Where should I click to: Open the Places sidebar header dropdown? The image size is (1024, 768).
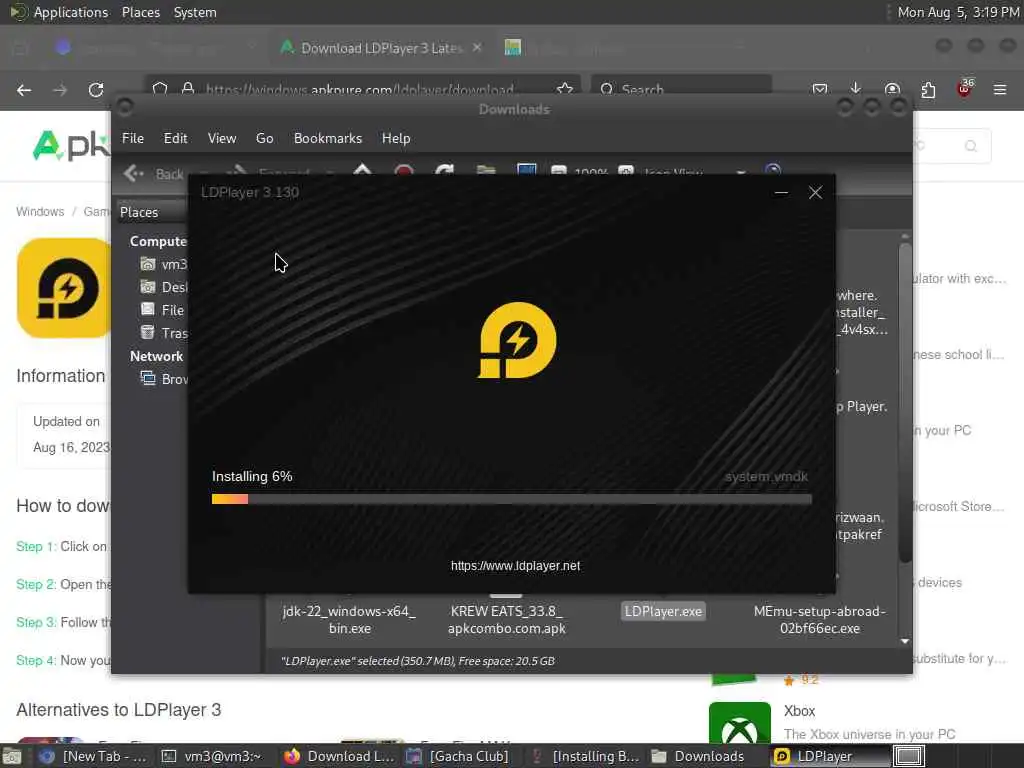[152, 212]
